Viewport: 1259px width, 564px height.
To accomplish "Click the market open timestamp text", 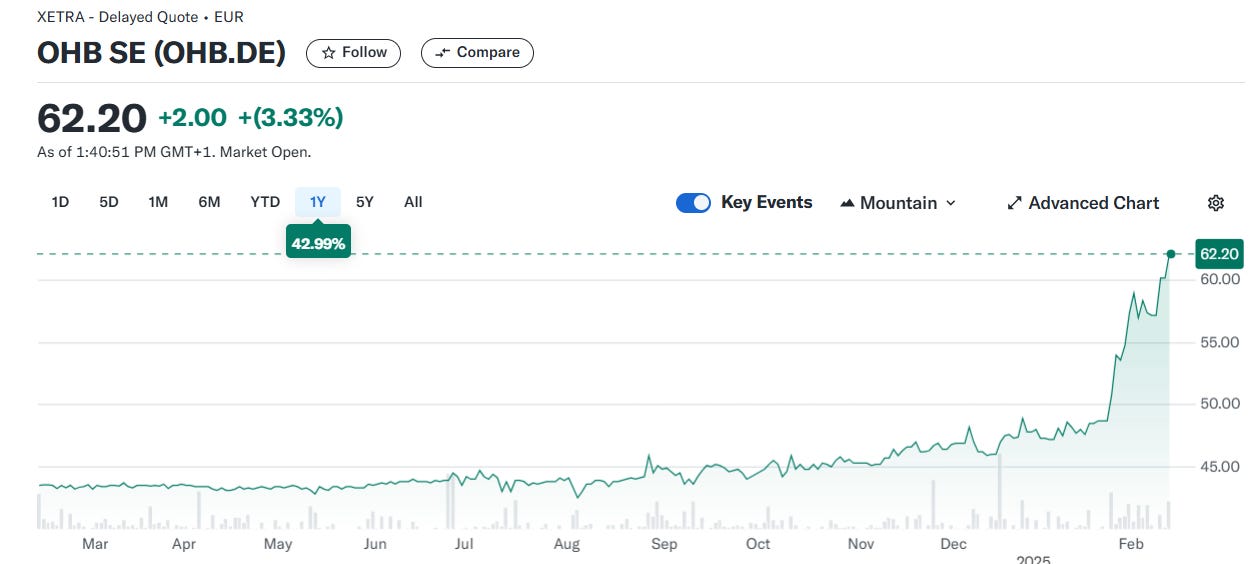I will click(x=174, y=152).
